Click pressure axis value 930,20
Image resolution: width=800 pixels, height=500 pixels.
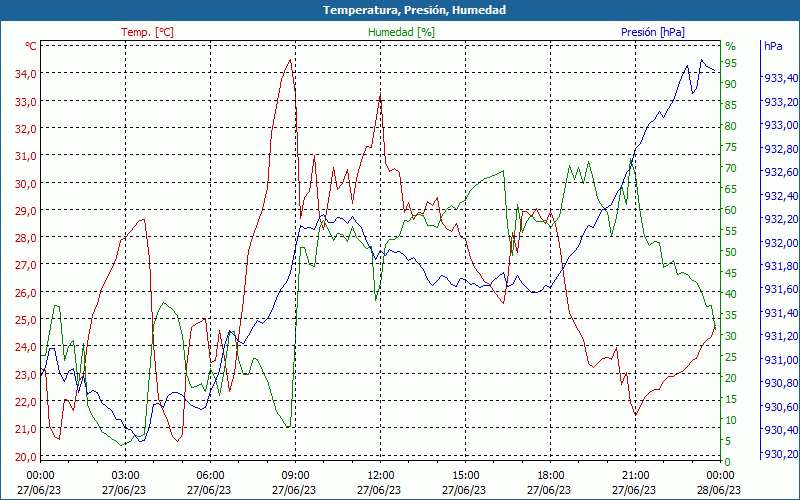tap(781, 454)
